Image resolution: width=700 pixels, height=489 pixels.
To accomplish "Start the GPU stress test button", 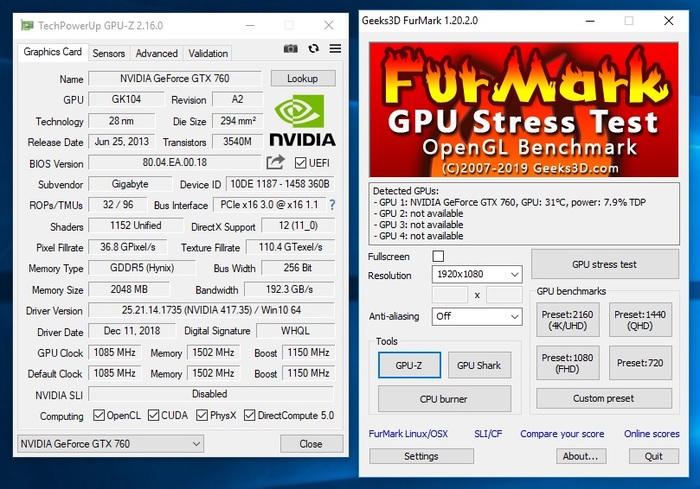I will click(x=603, y=265).
